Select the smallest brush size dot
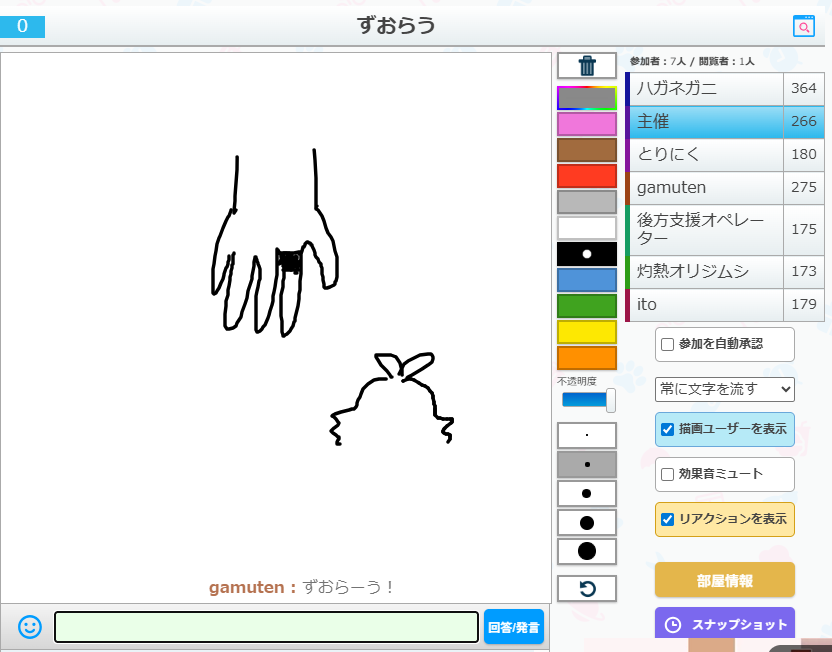This screenshot has height=652, width=832. (587, 436)
